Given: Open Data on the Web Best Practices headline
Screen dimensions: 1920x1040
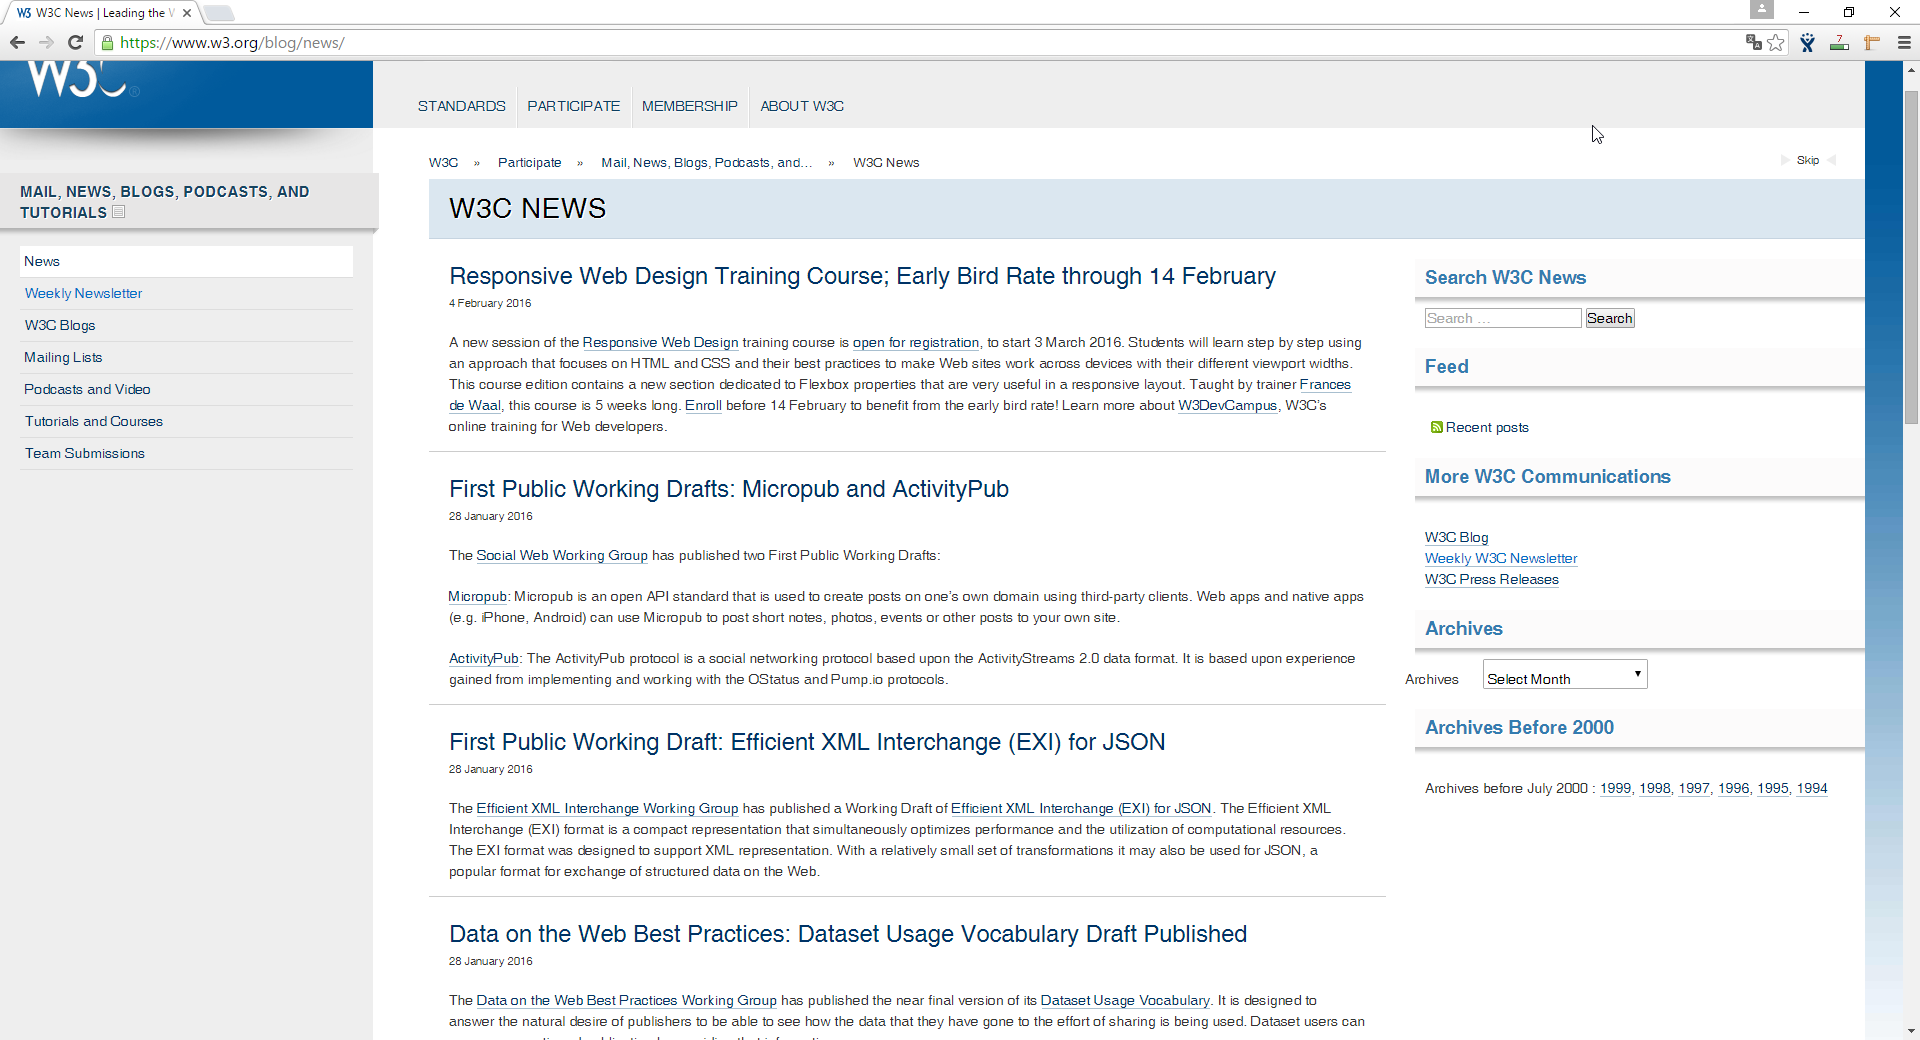Looking at the screenshot, I should click(848, 934).
